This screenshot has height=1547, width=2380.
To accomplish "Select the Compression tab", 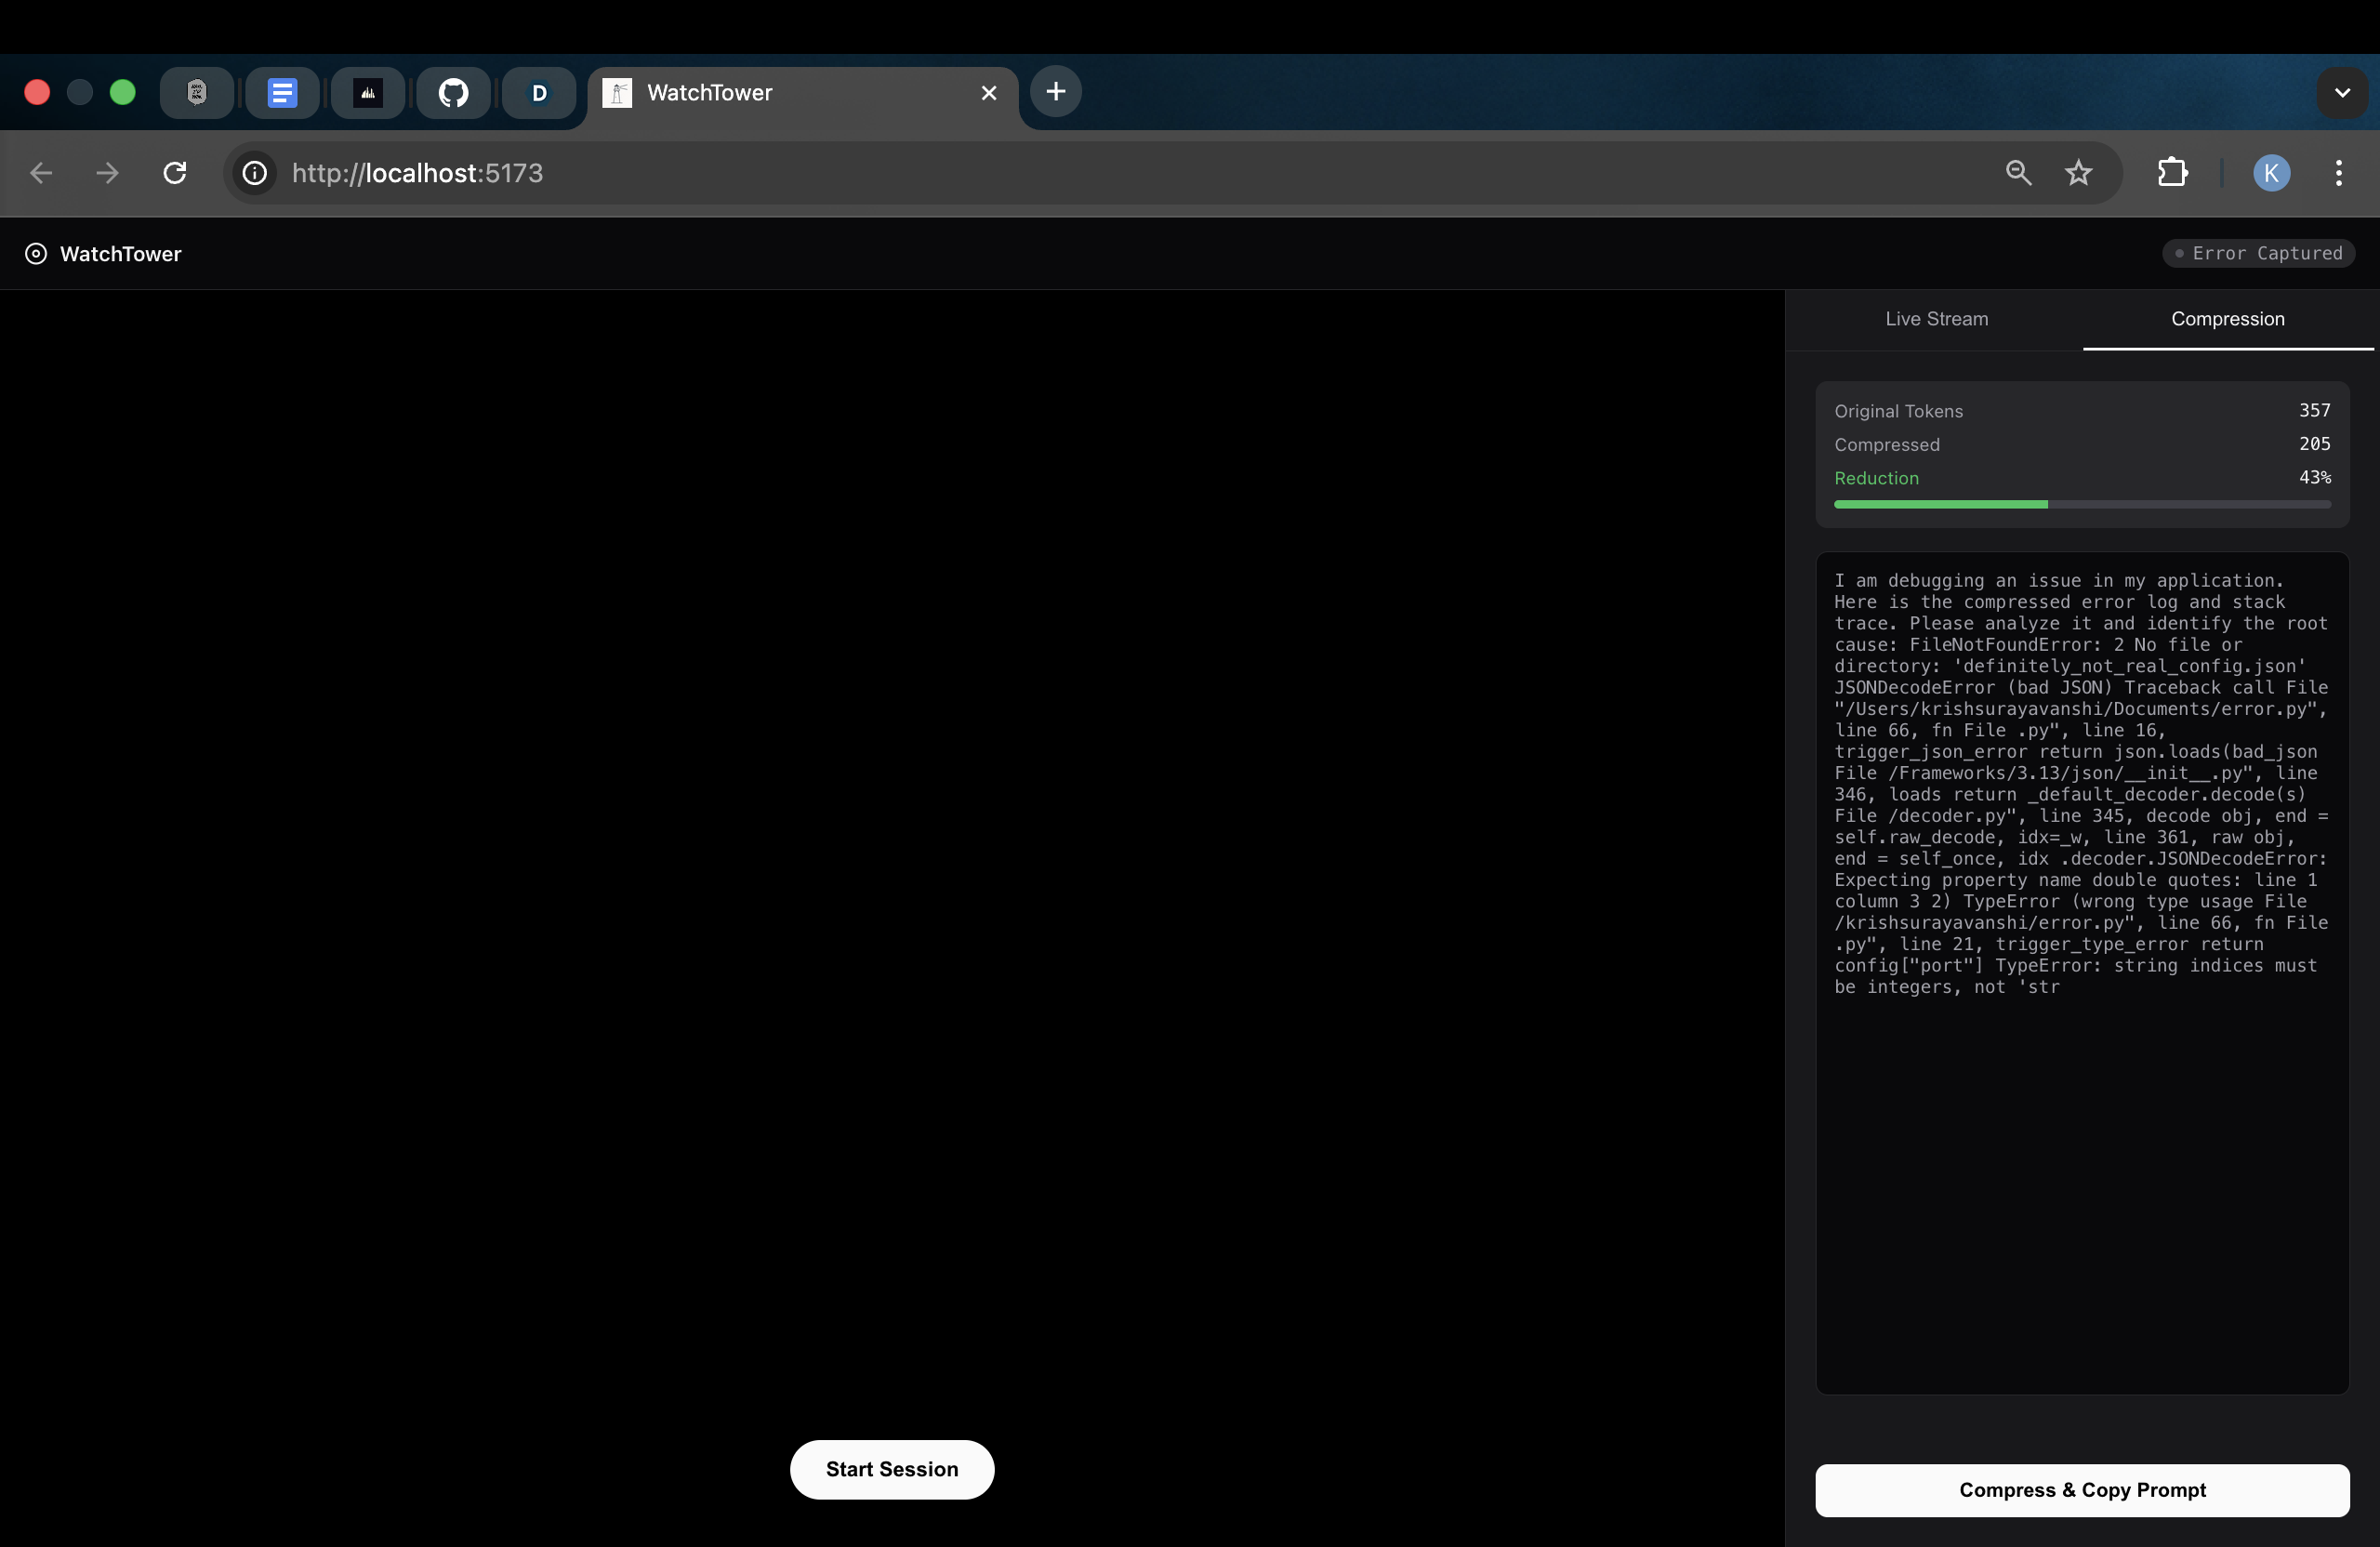I will point(2227,319).
